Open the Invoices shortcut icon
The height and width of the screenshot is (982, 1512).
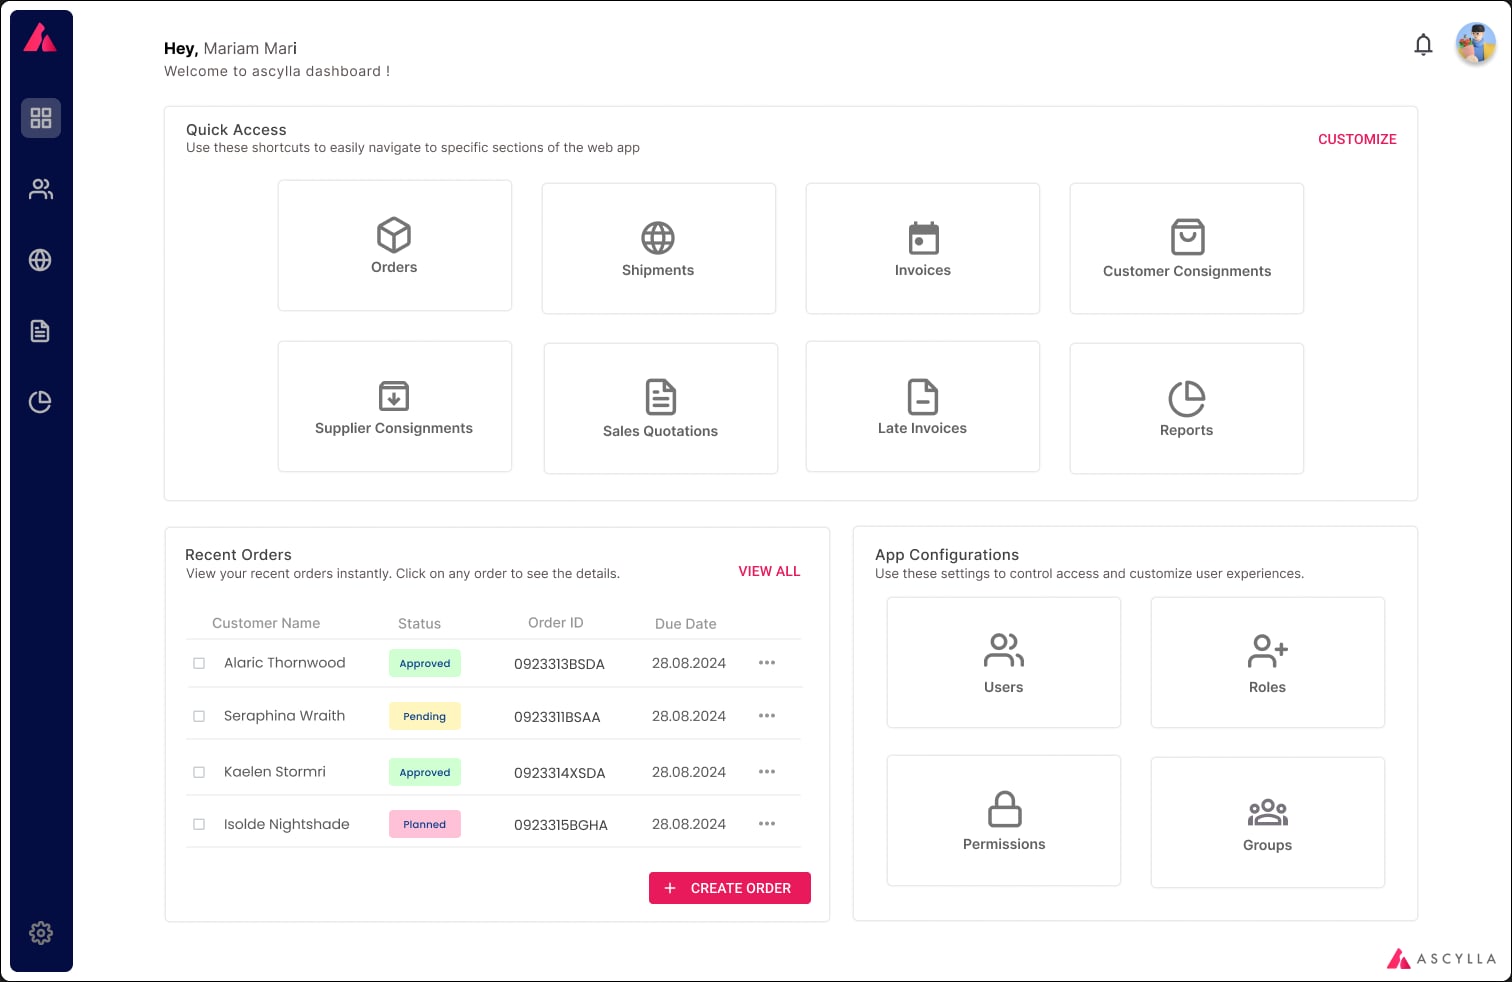pyautogui.click(x=922, y=239)
